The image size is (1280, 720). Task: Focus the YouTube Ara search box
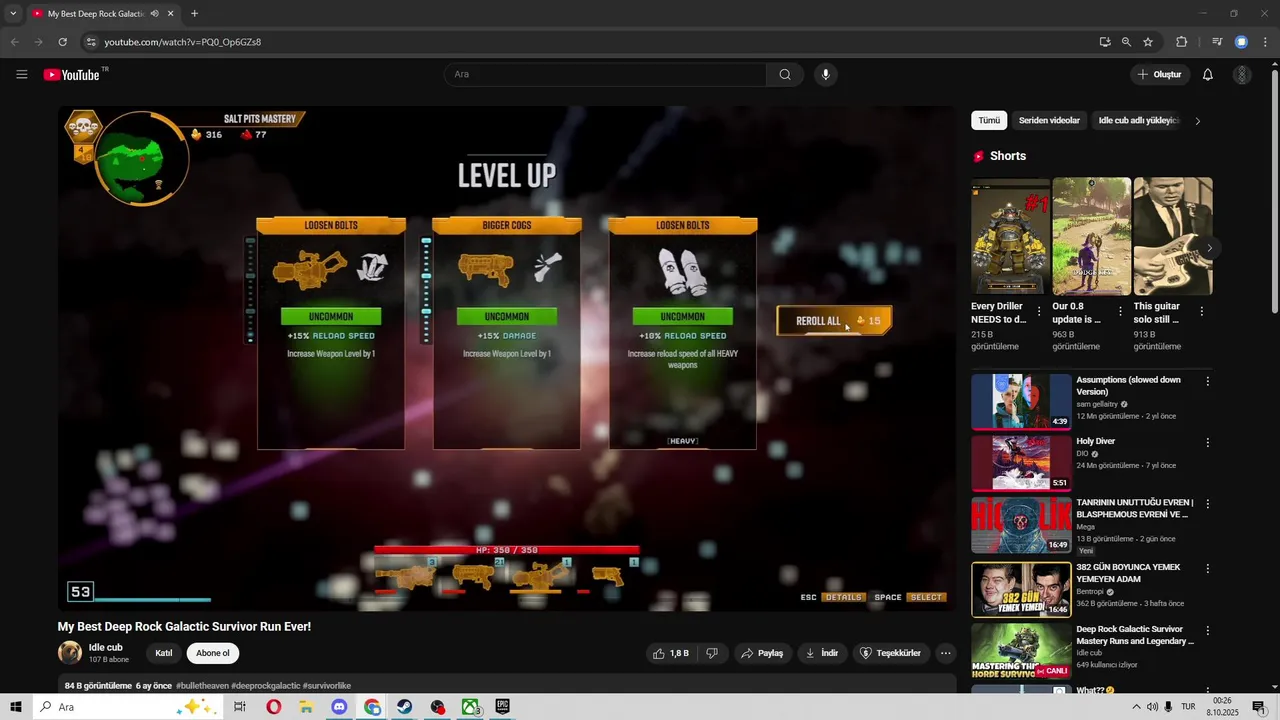pyautogui.click(x=606, y=74)
